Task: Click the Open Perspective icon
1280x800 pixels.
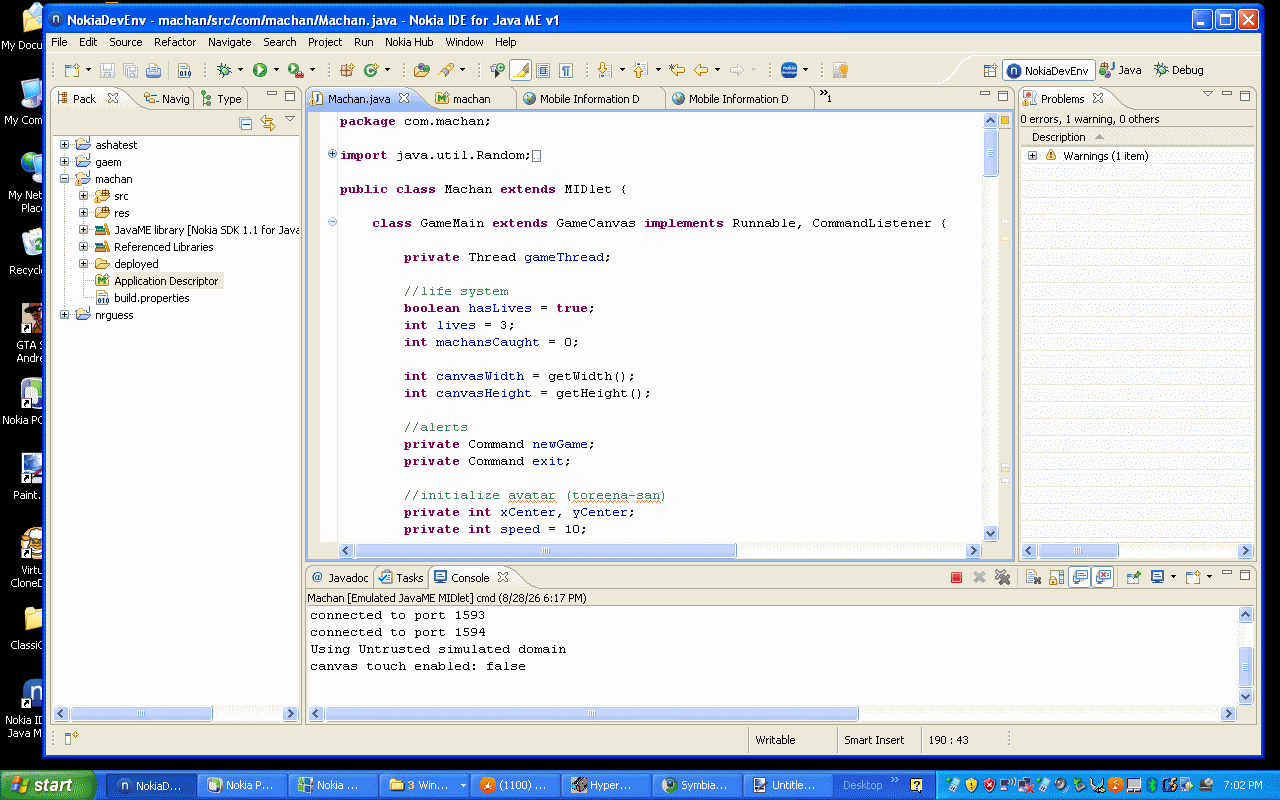Action: click(x=990, y=70)
